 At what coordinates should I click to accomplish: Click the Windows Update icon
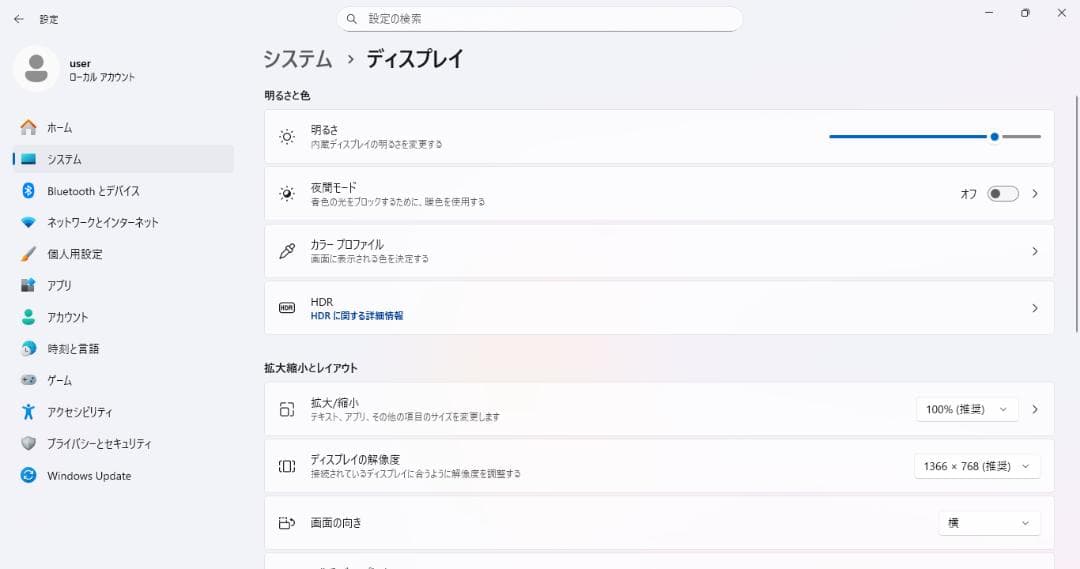pyautogui.click(x=28, y=476)
